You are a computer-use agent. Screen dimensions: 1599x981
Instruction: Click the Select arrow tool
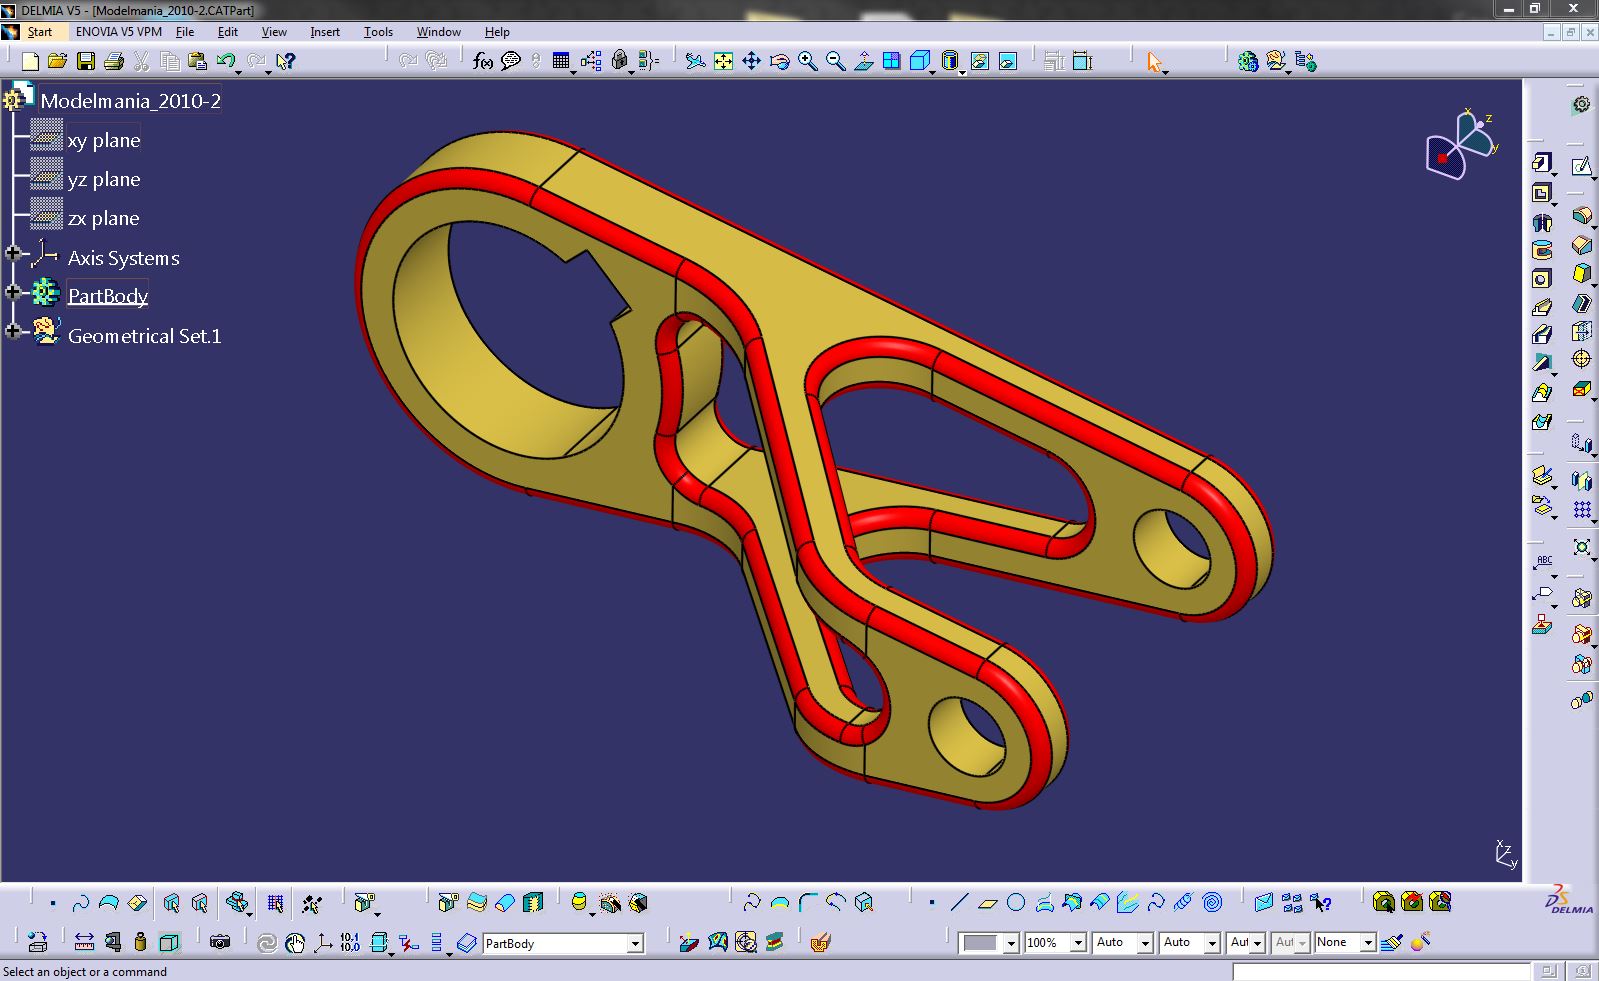(1155, 61)
